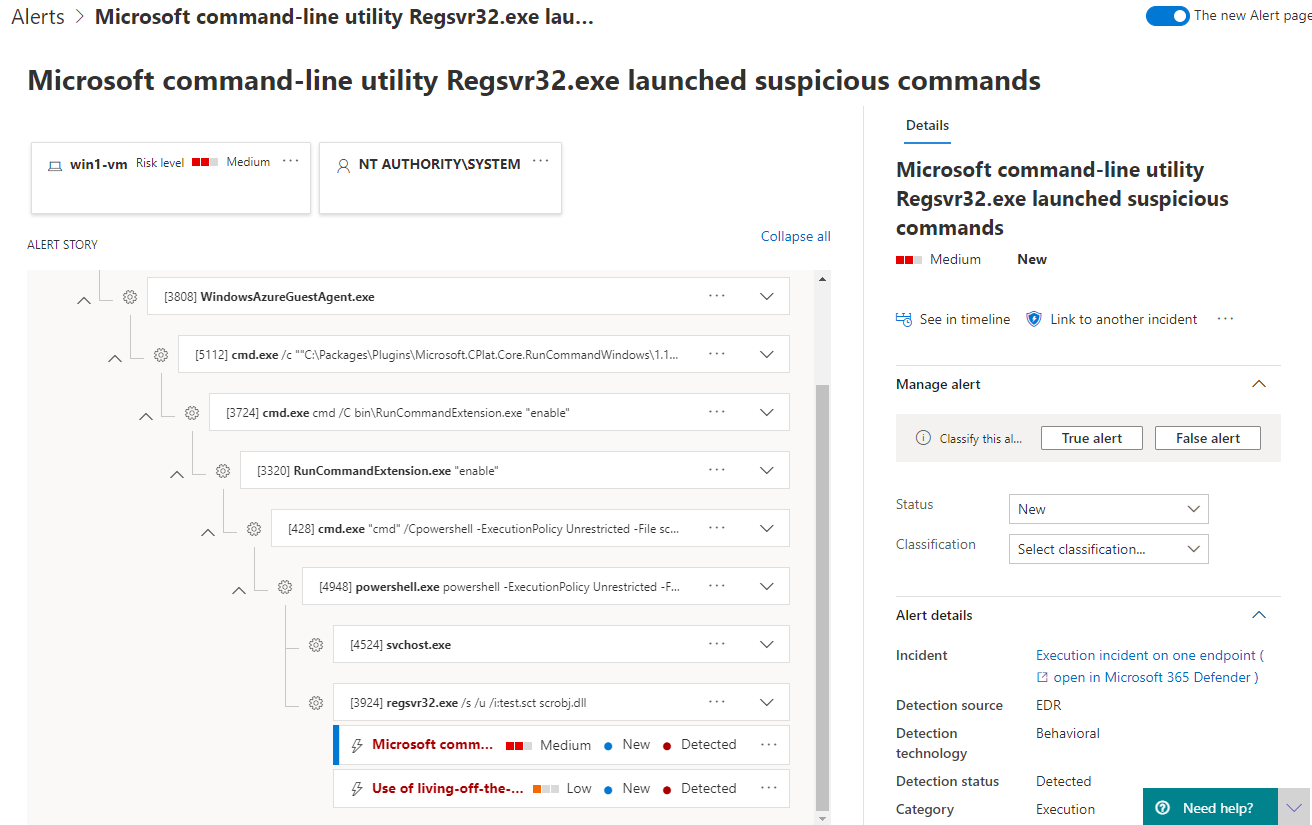Click the False alert button
Screen dimensions: 1312x825
(x=1207, y=438)
